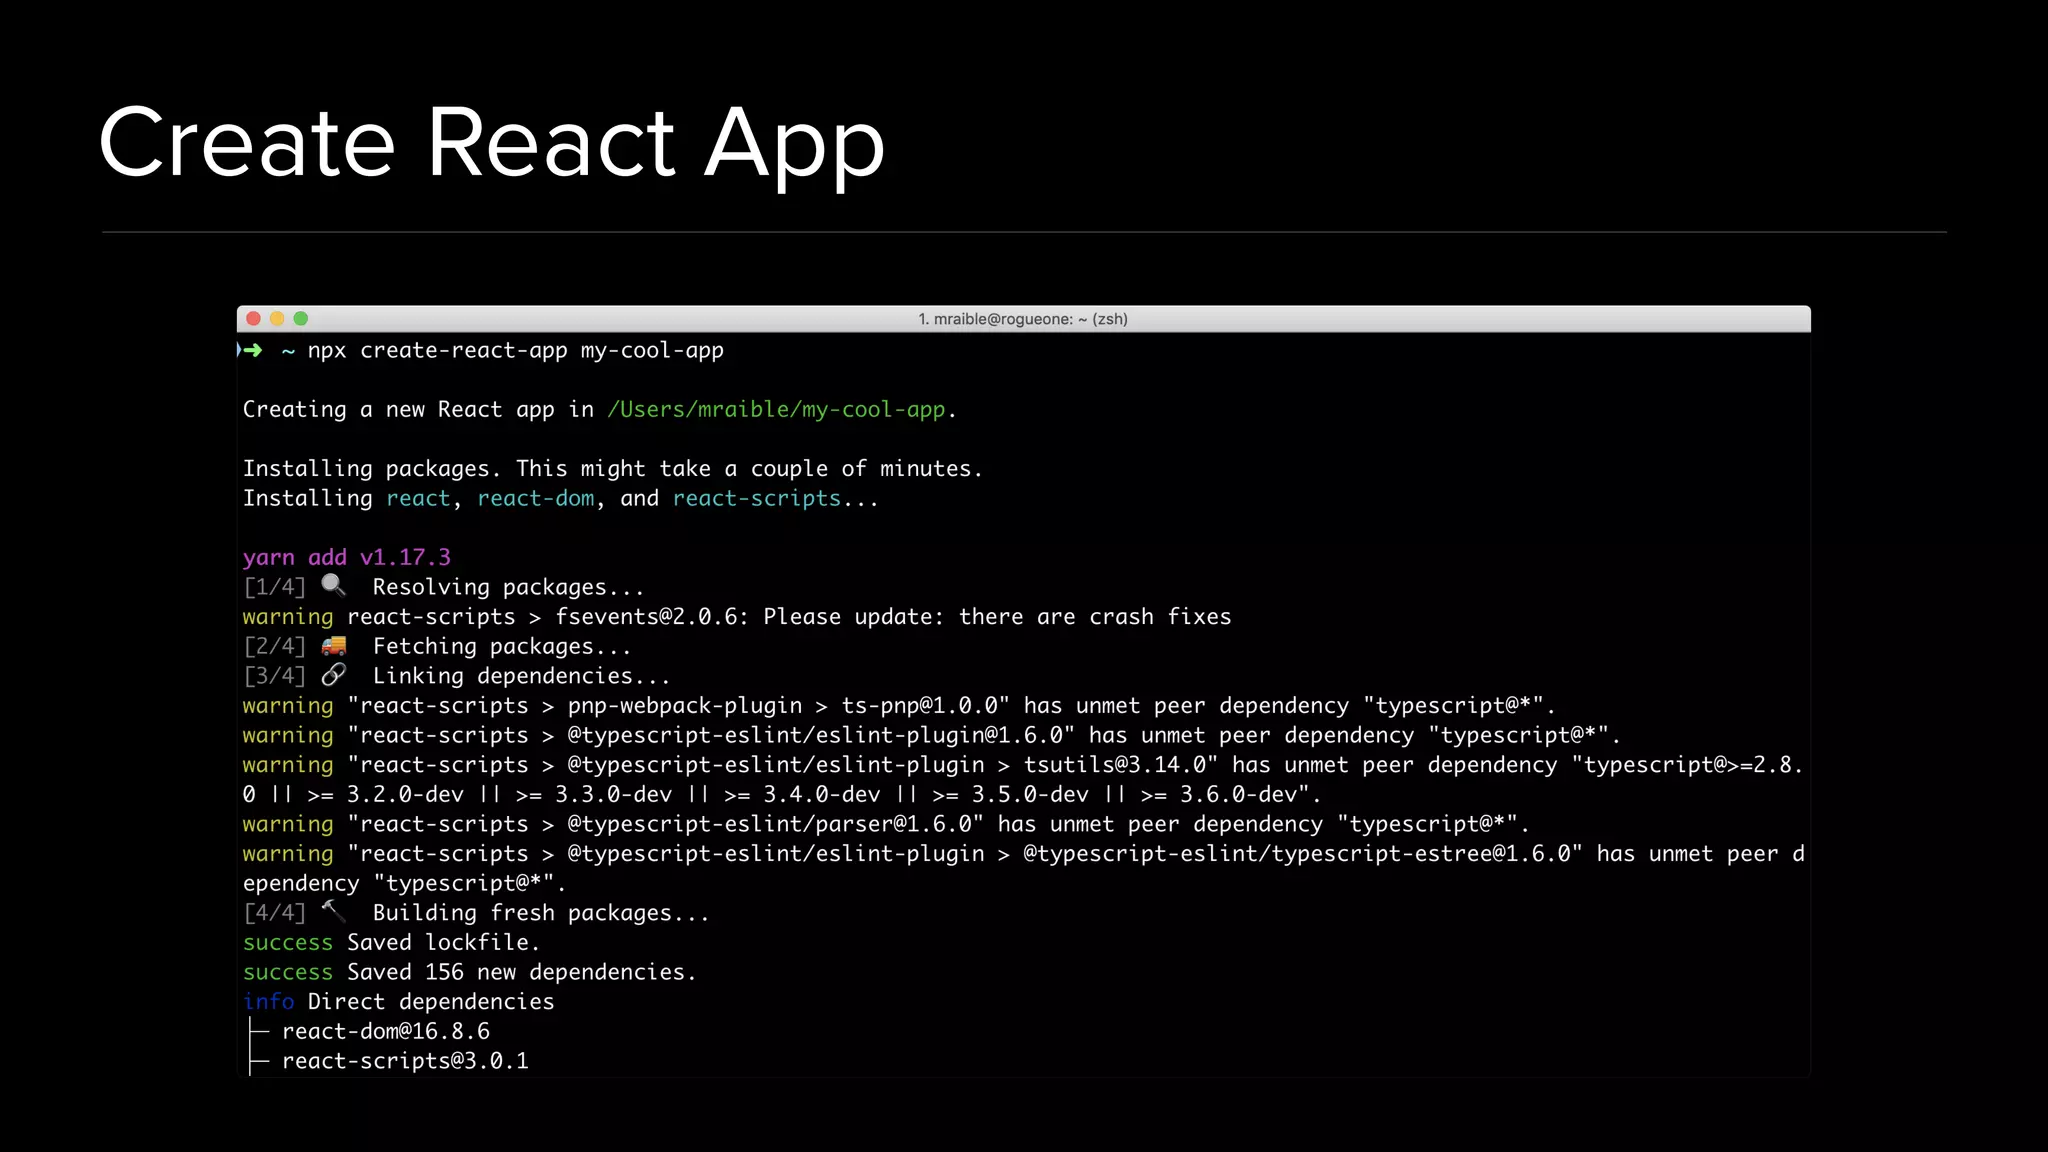Click the '[4/4]' step counter
Screen dimensions: 2048x1152
pyautogui.click(x=274, y=914)
